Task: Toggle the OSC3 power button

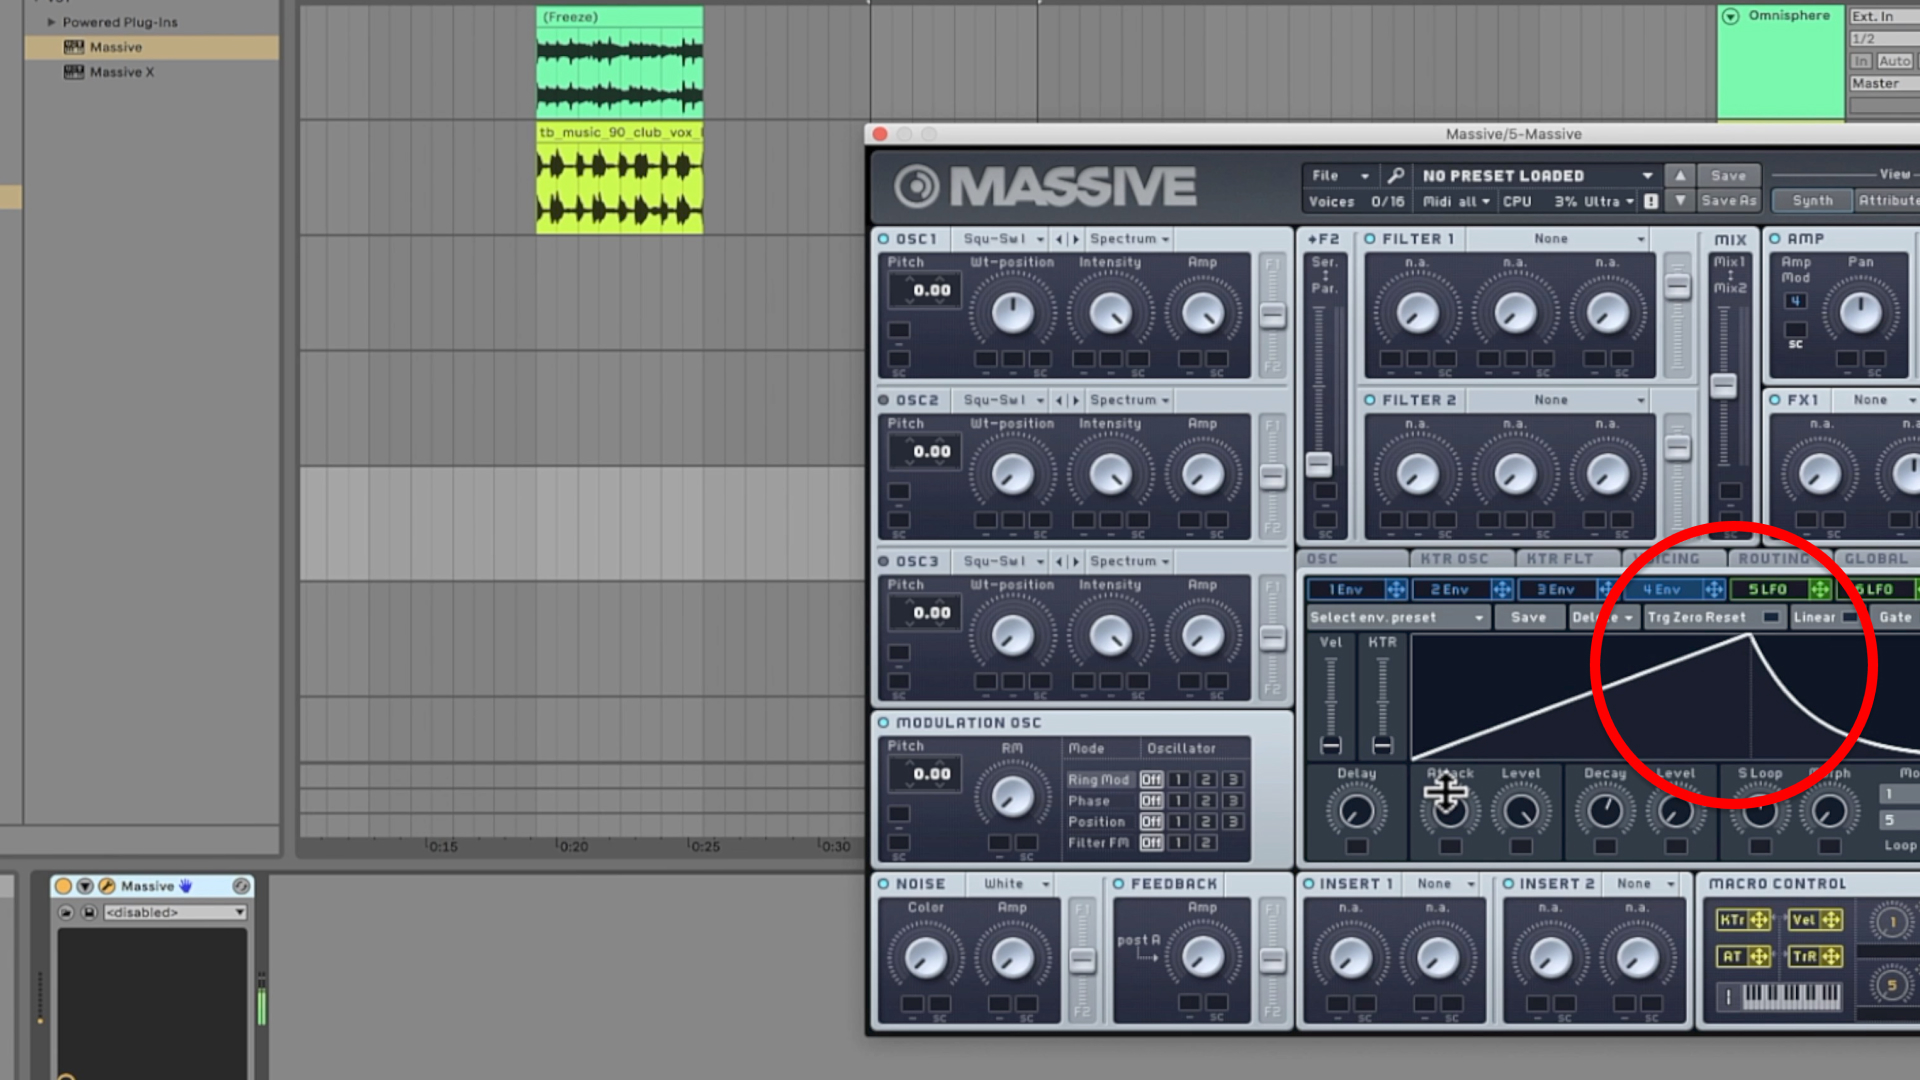Action: (884, 562)
